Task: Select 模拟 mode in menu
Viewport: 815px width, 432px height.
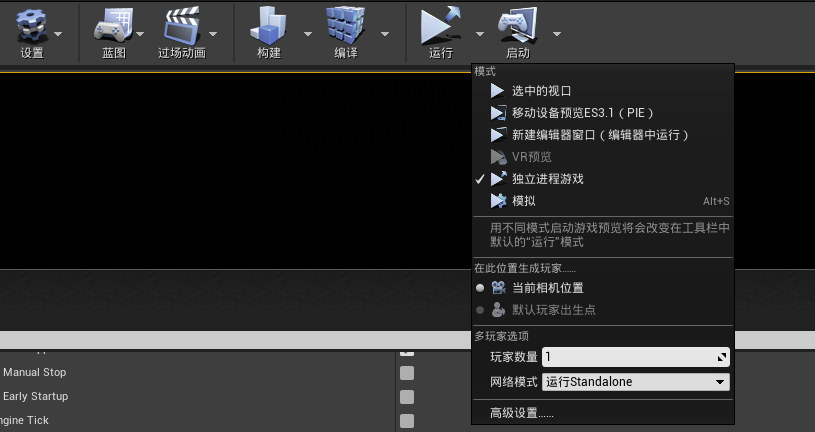Action: pyautogui.click(x=603, y=201)
